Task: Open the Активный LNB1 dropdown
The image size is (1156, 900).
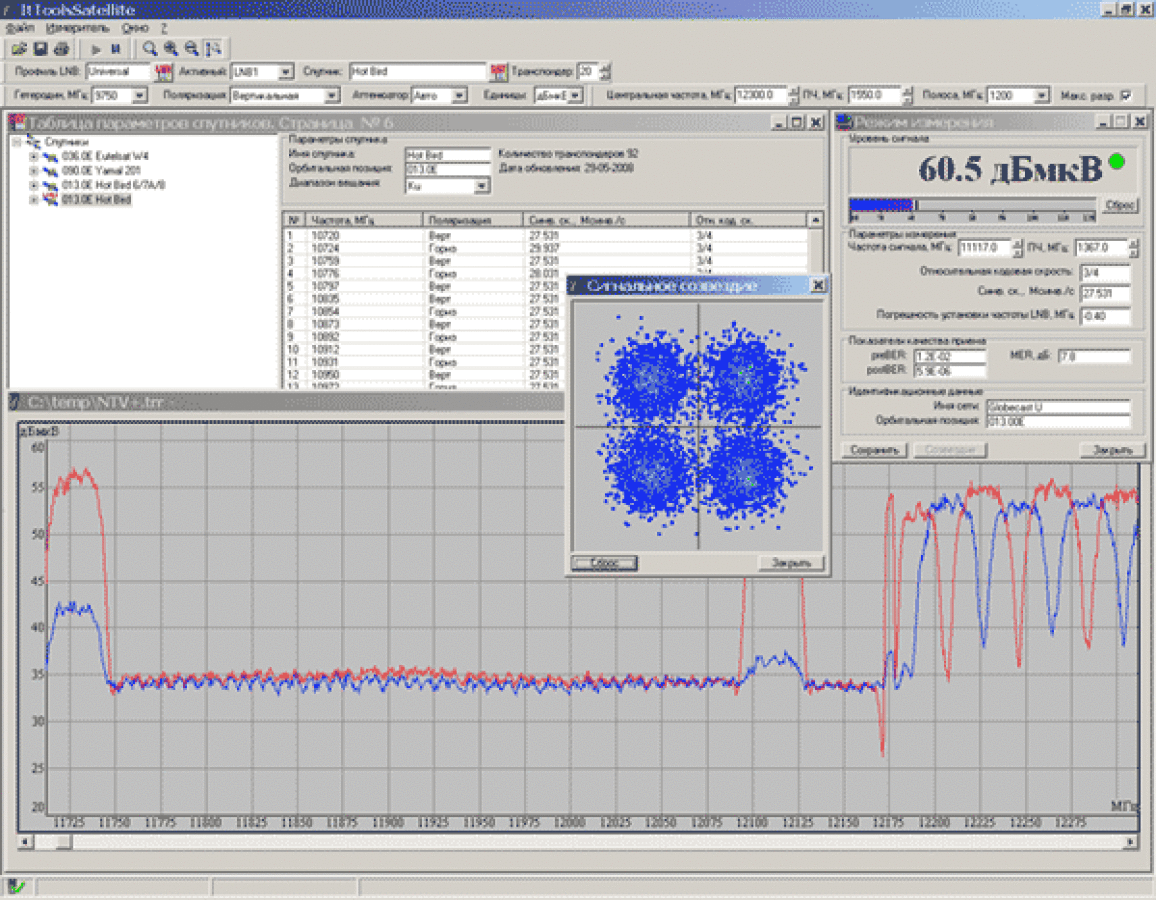Action: coord(285,71)
